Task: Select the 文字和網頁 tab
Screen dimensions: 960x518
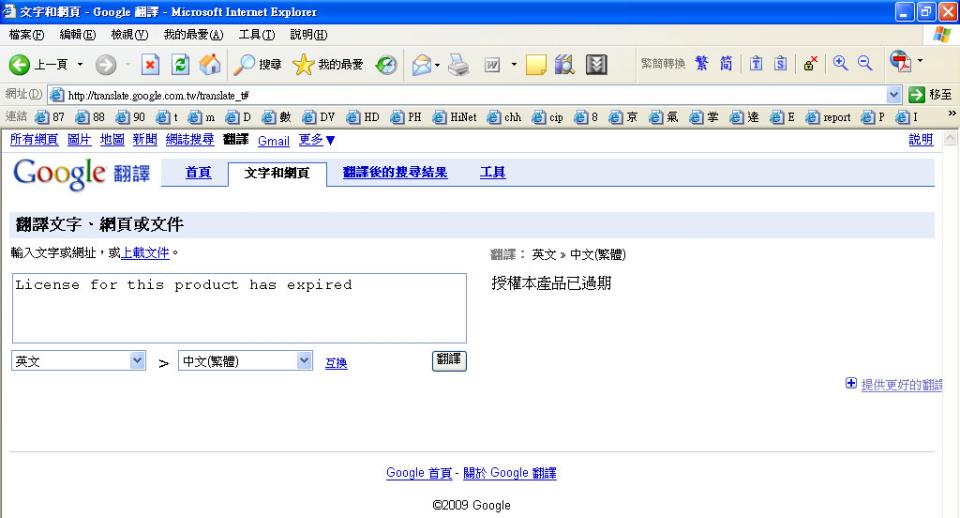Action: point(277,173)
